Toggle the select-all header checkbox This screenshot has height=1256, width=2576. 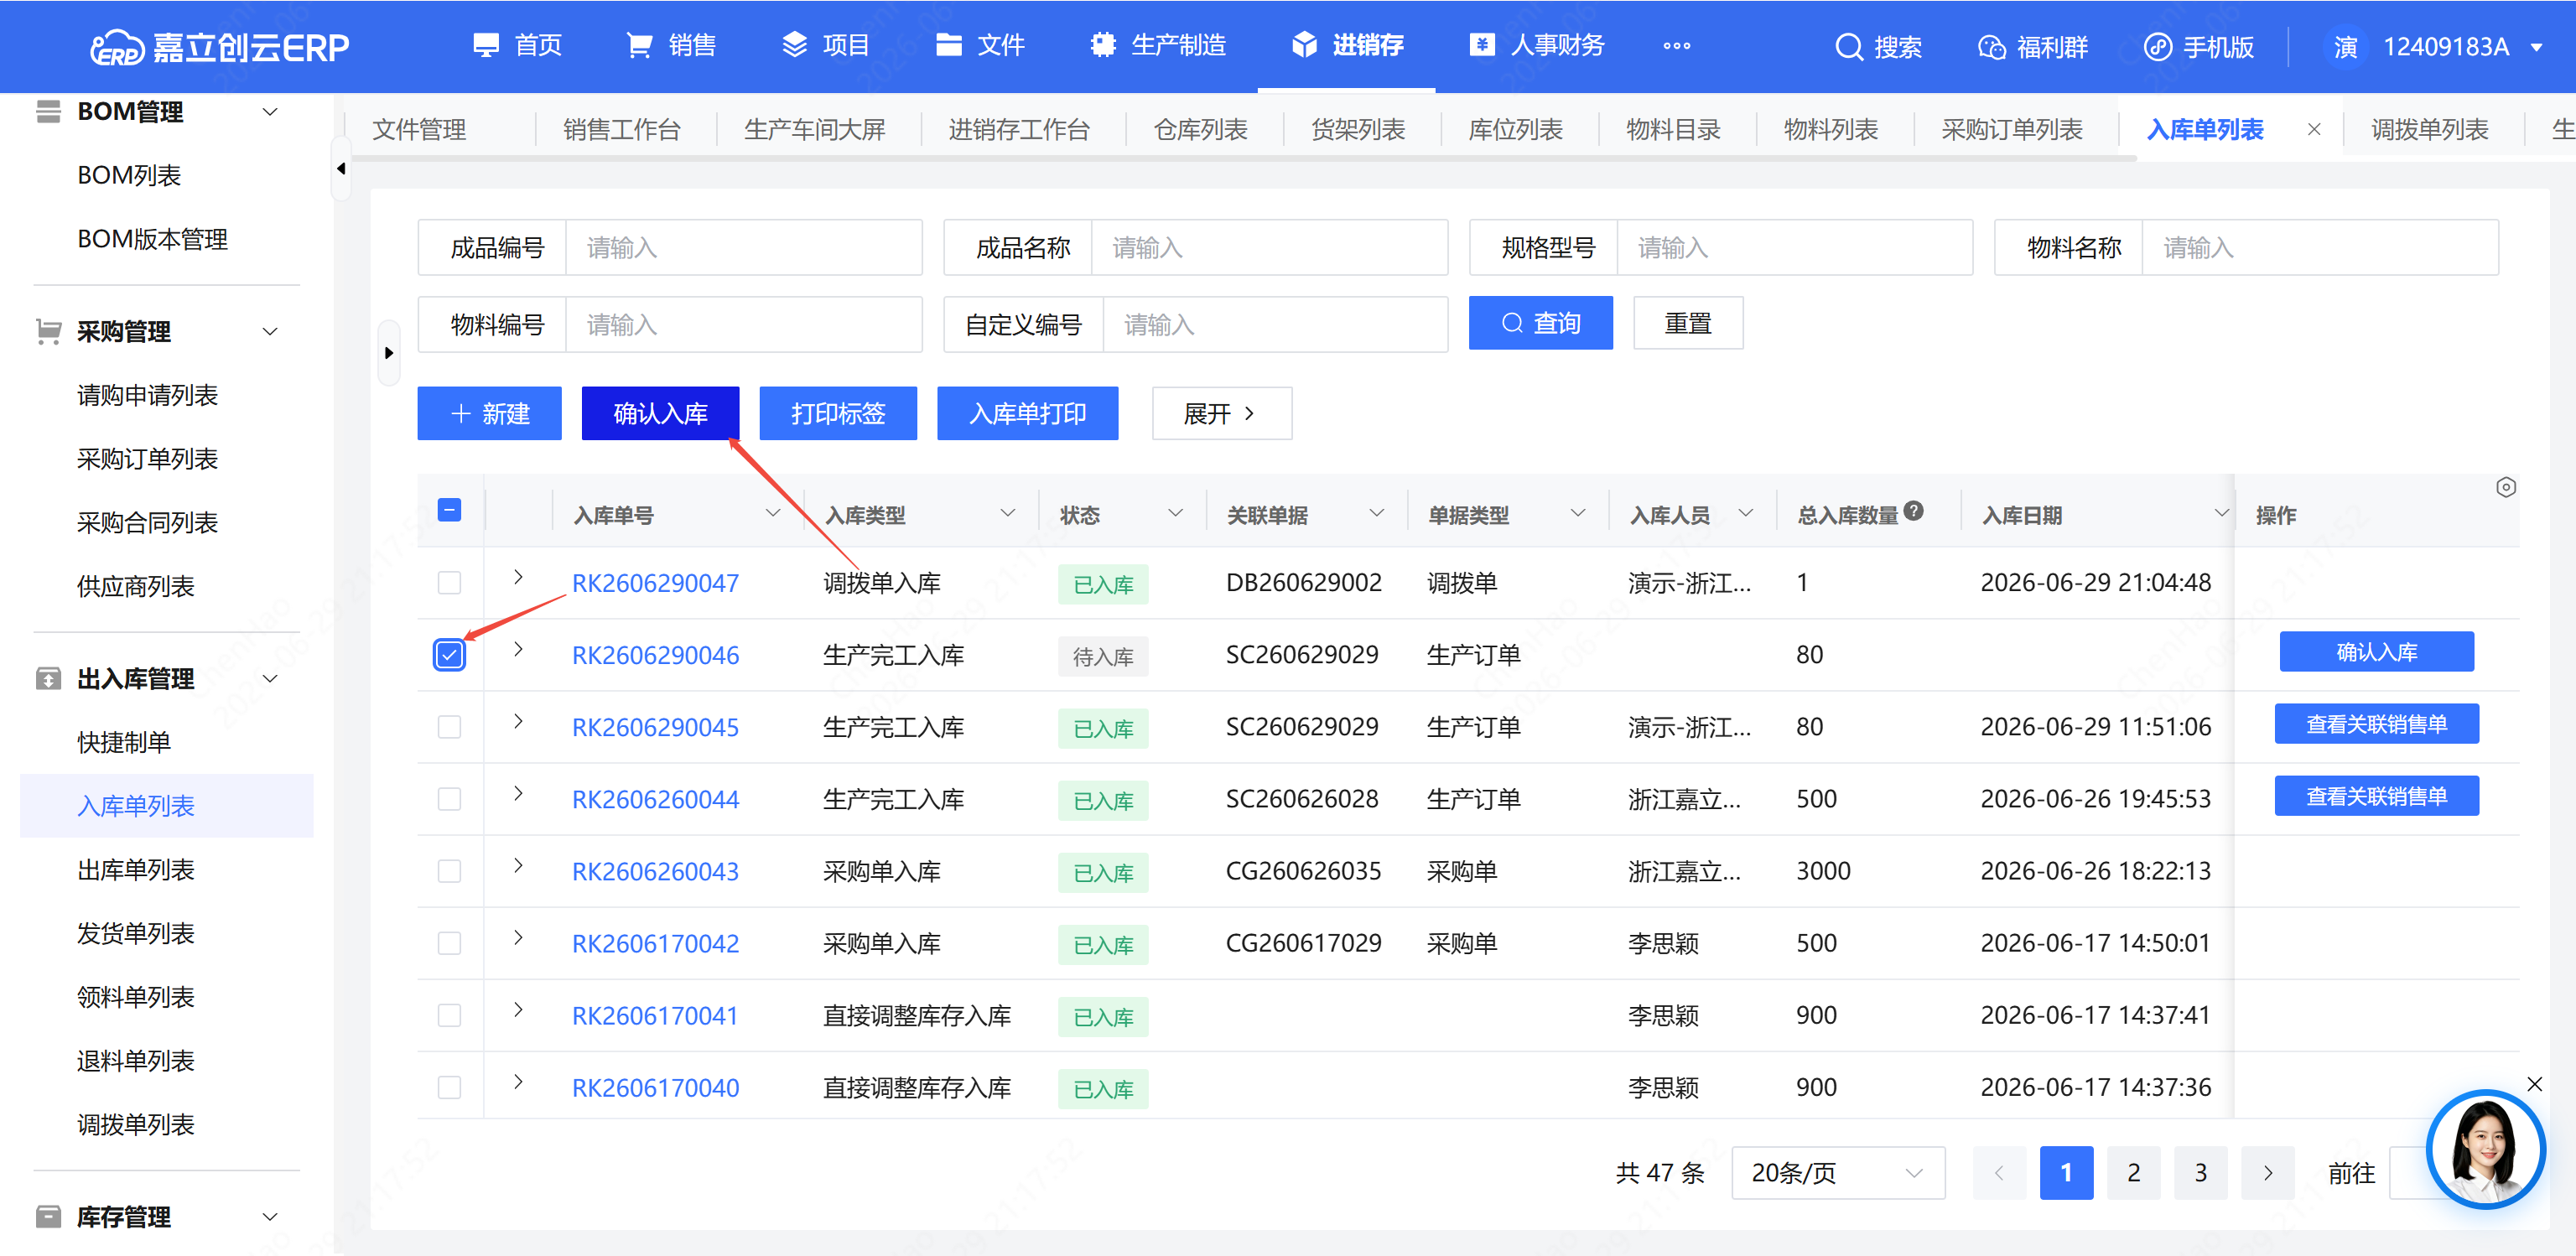tap(449, 511)
